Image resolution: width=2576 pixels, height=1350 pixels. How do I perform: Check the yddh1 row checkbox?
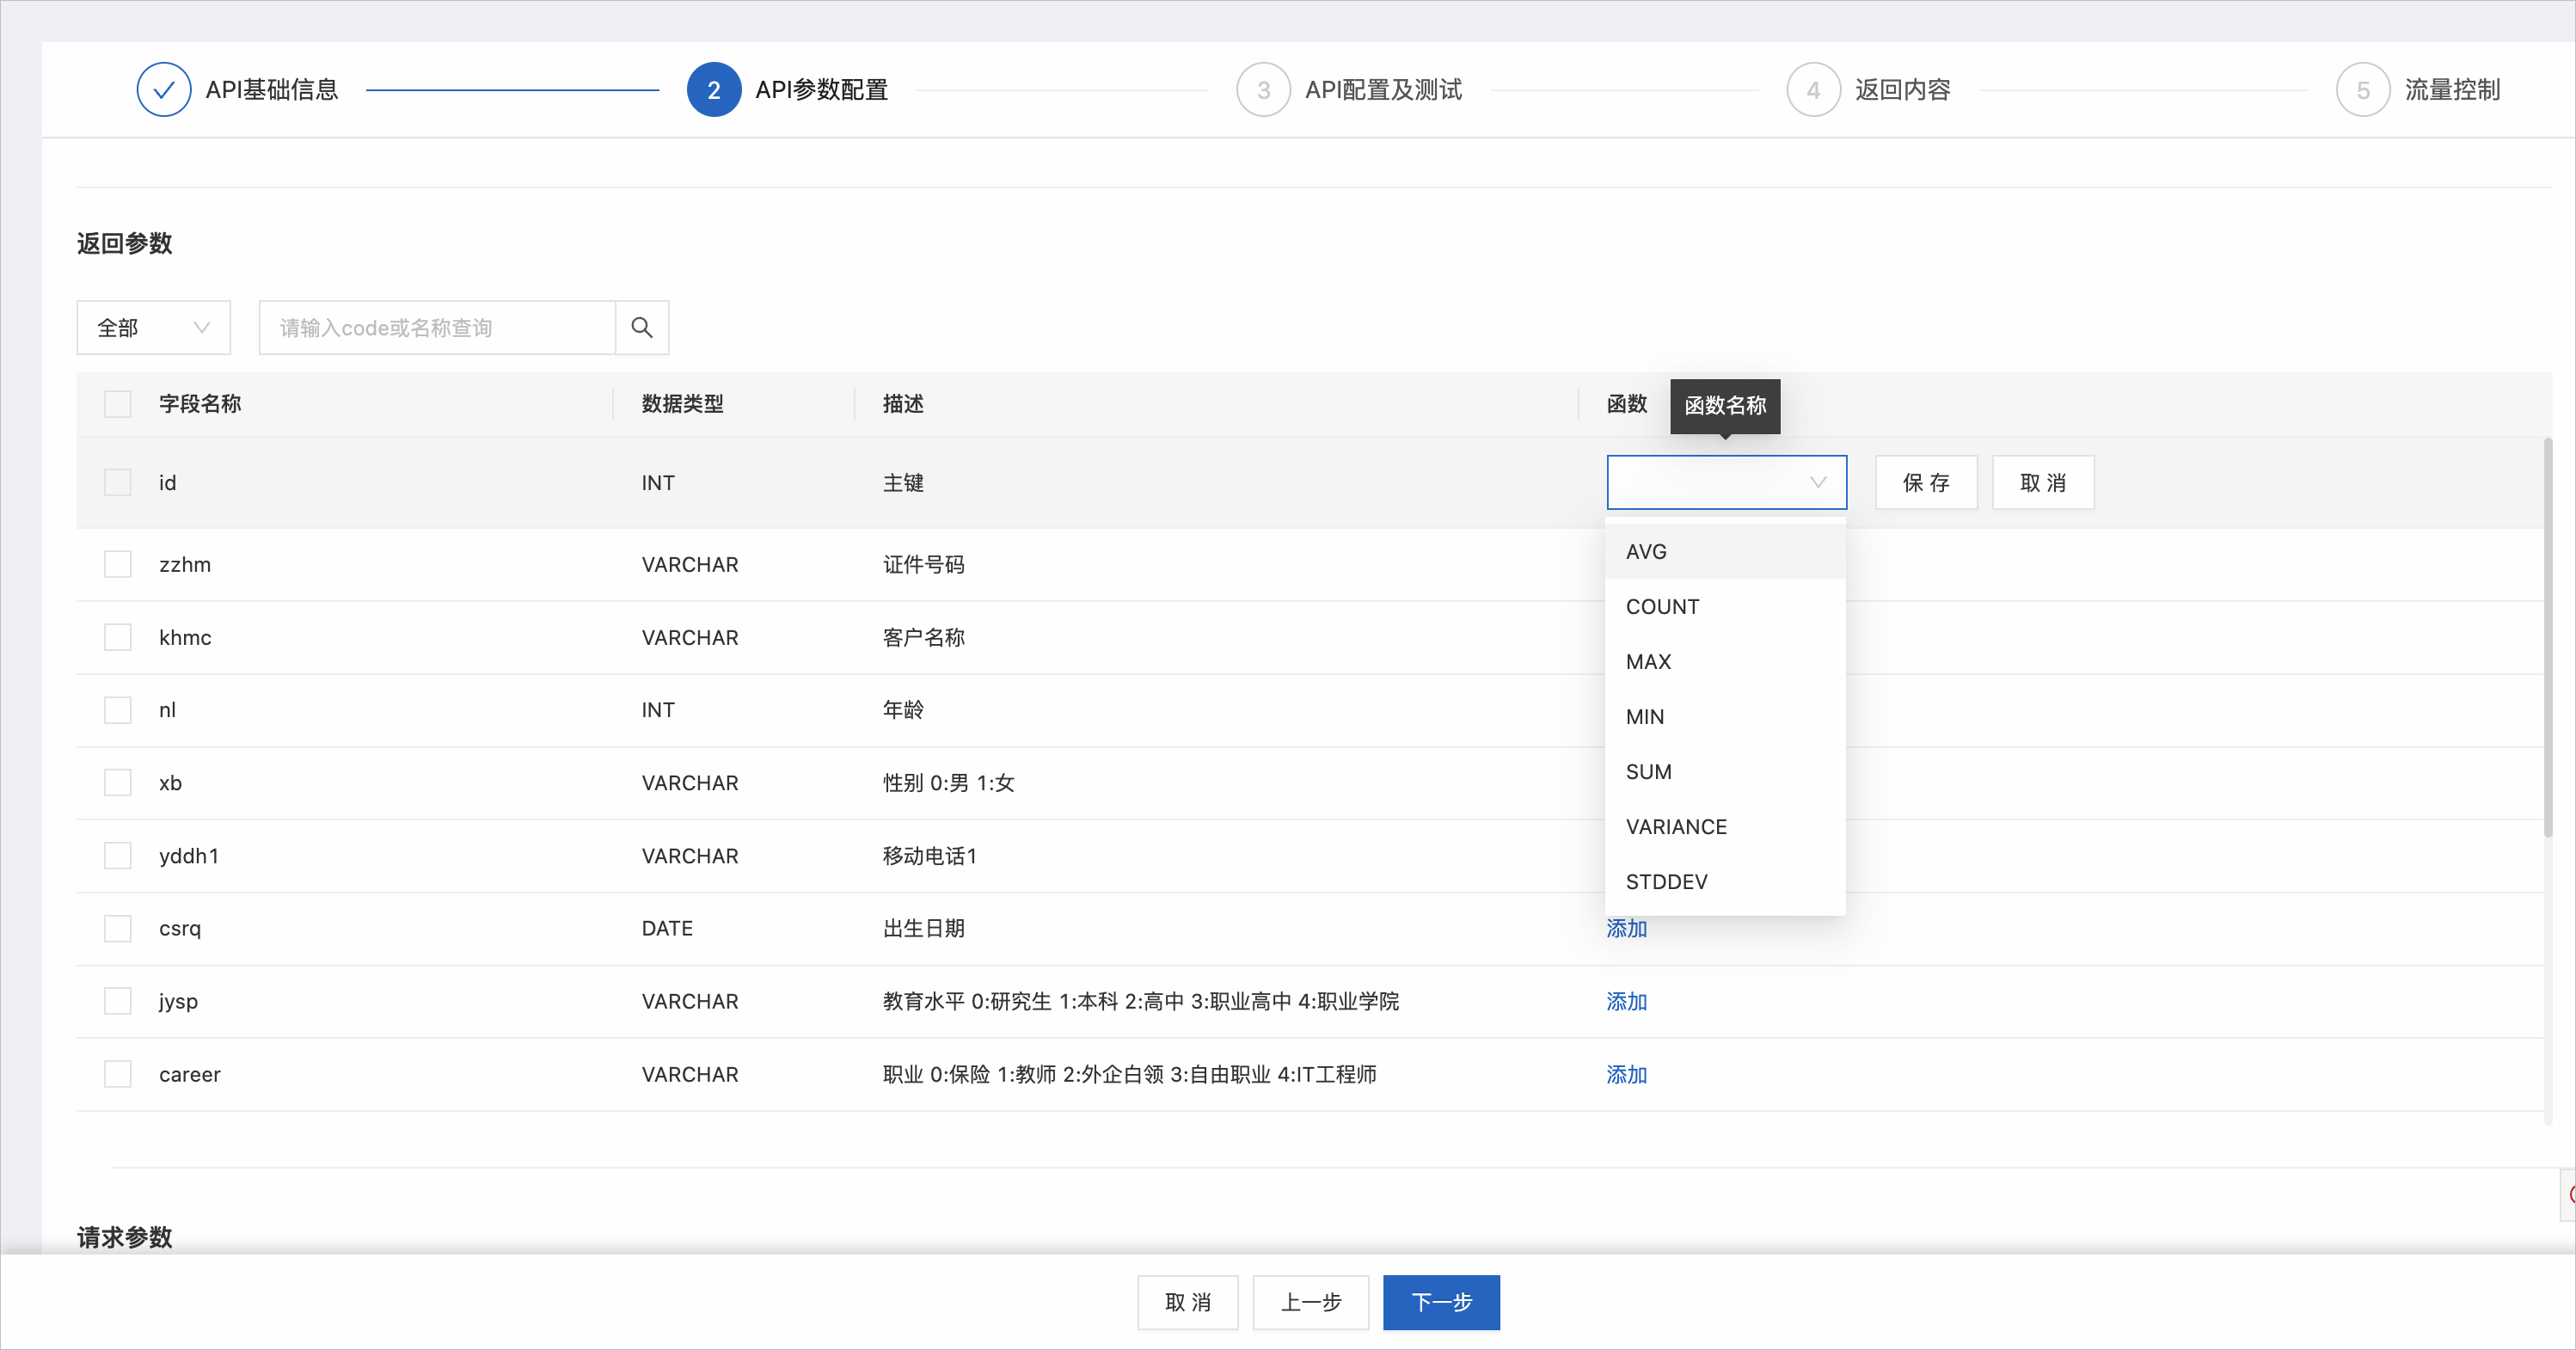118,855
